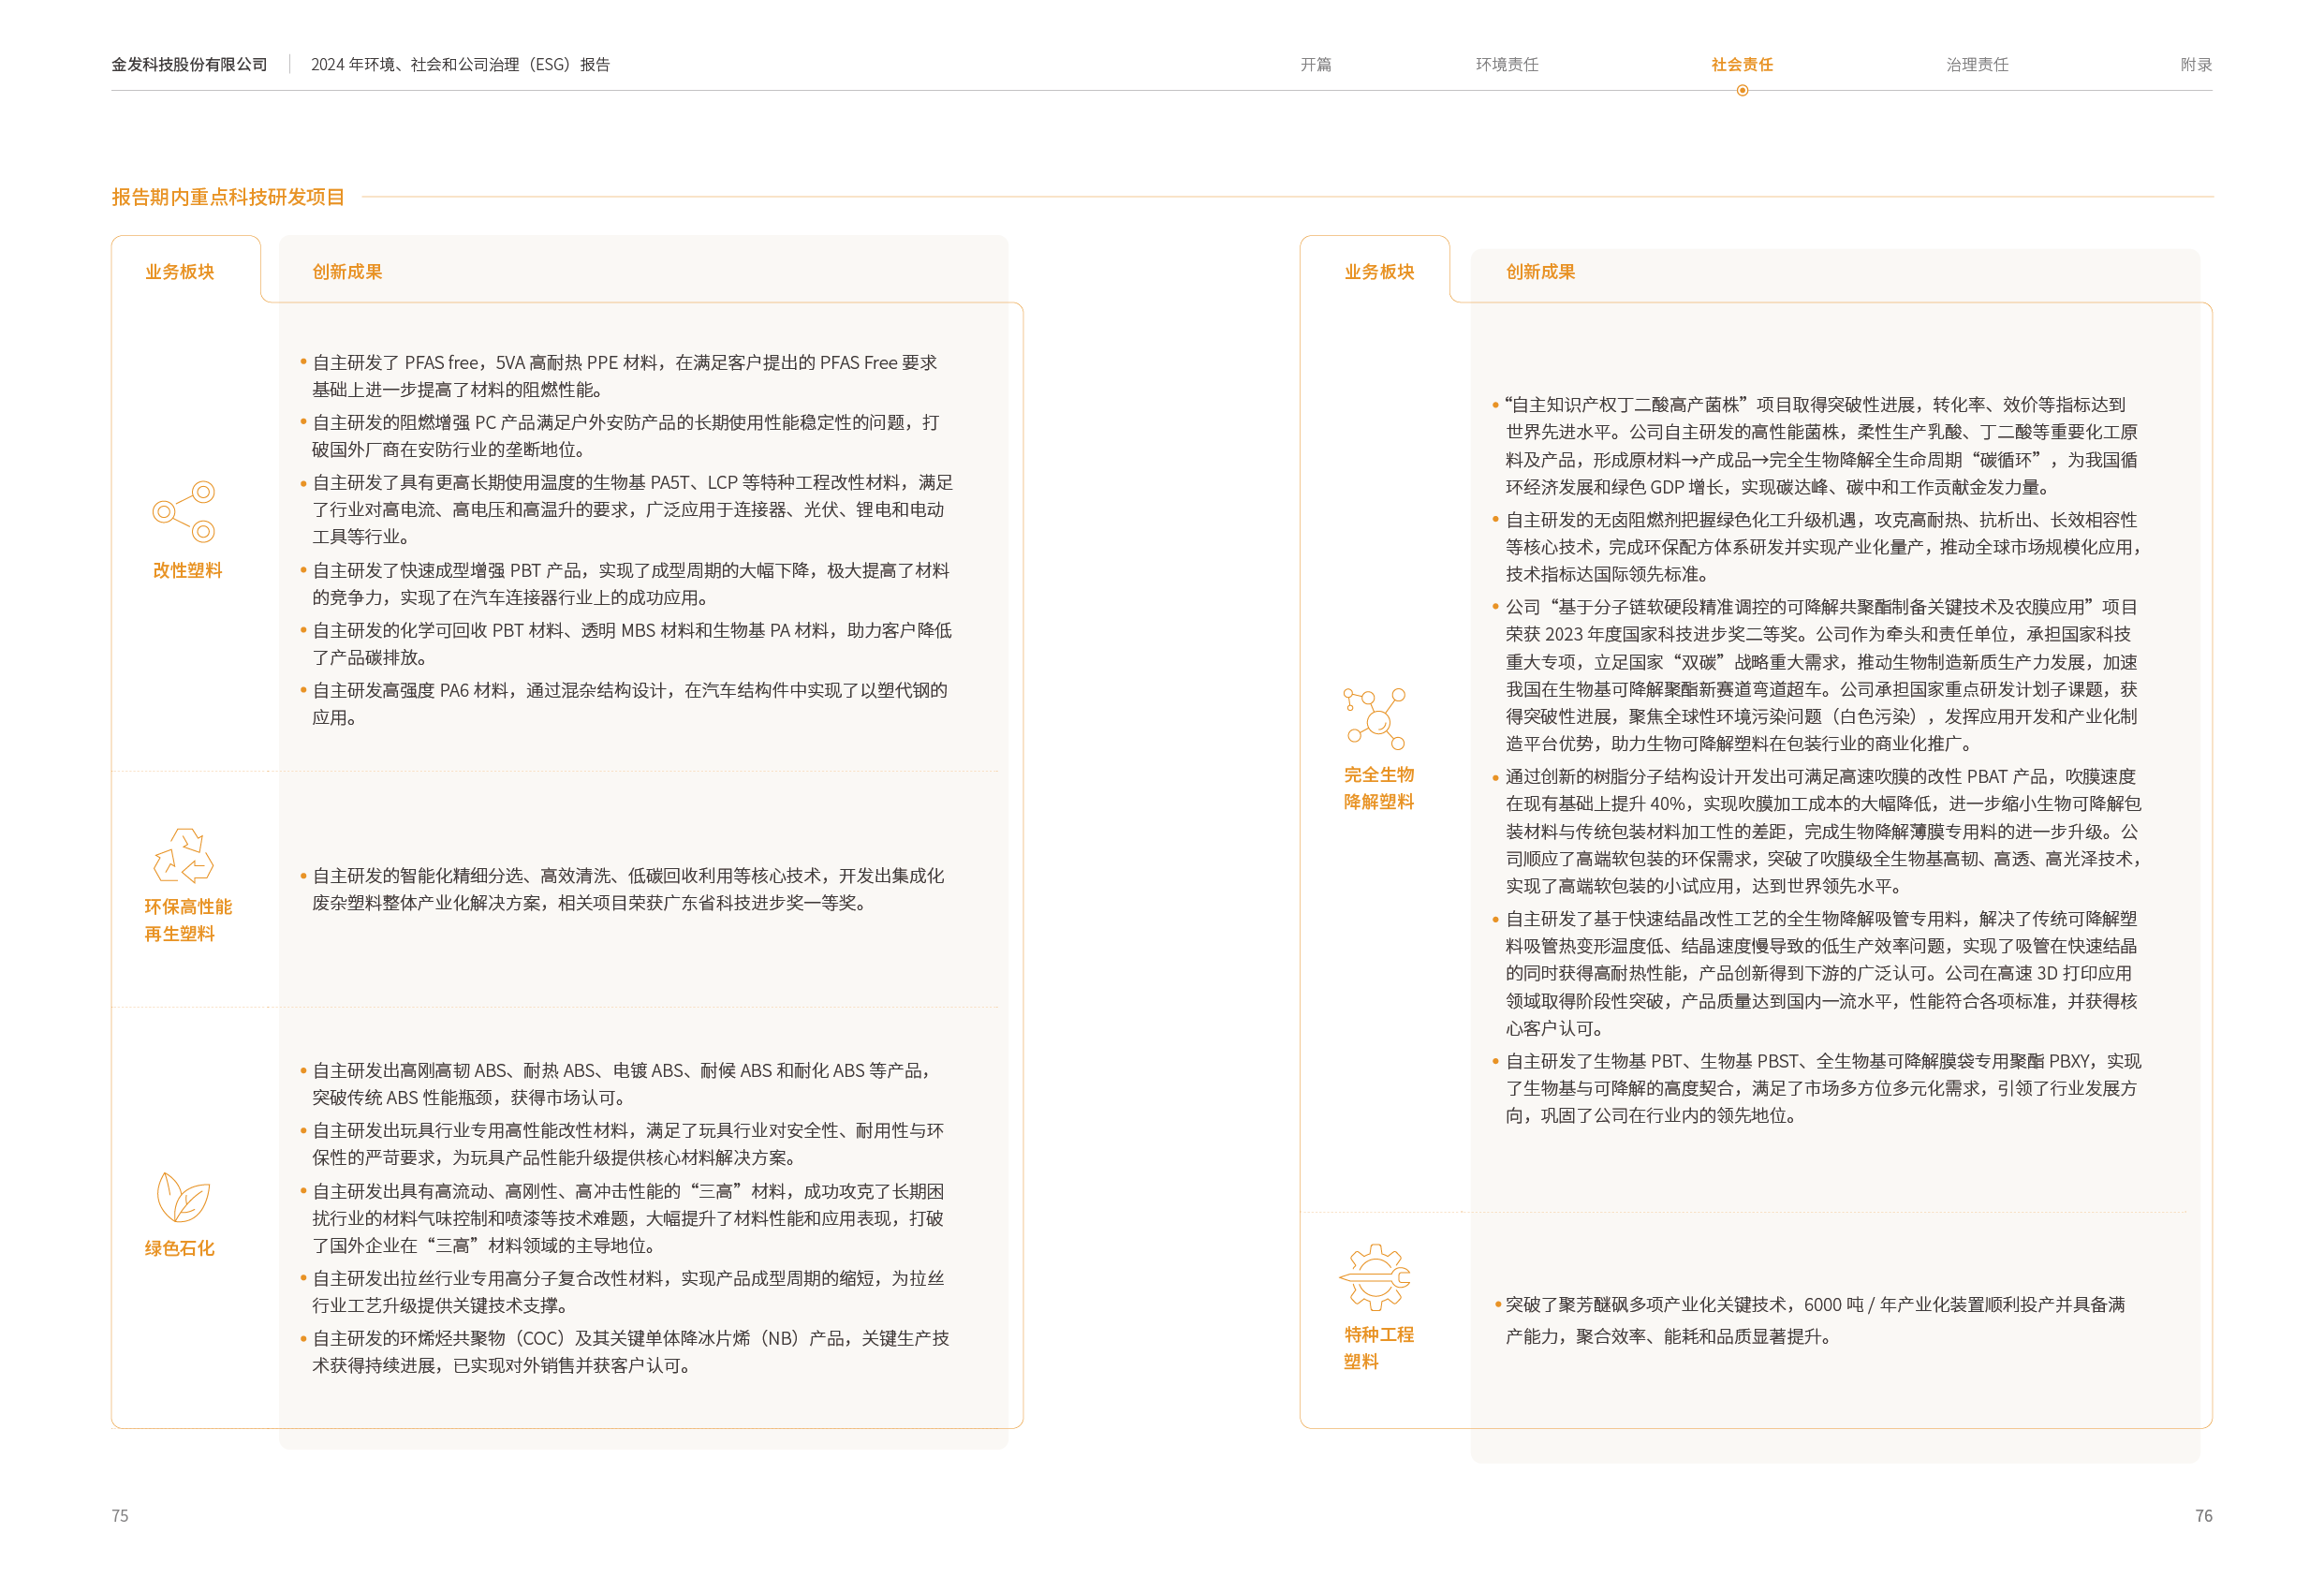
Task: Click the left table 业务板块 header
Action: click(180, 272)
